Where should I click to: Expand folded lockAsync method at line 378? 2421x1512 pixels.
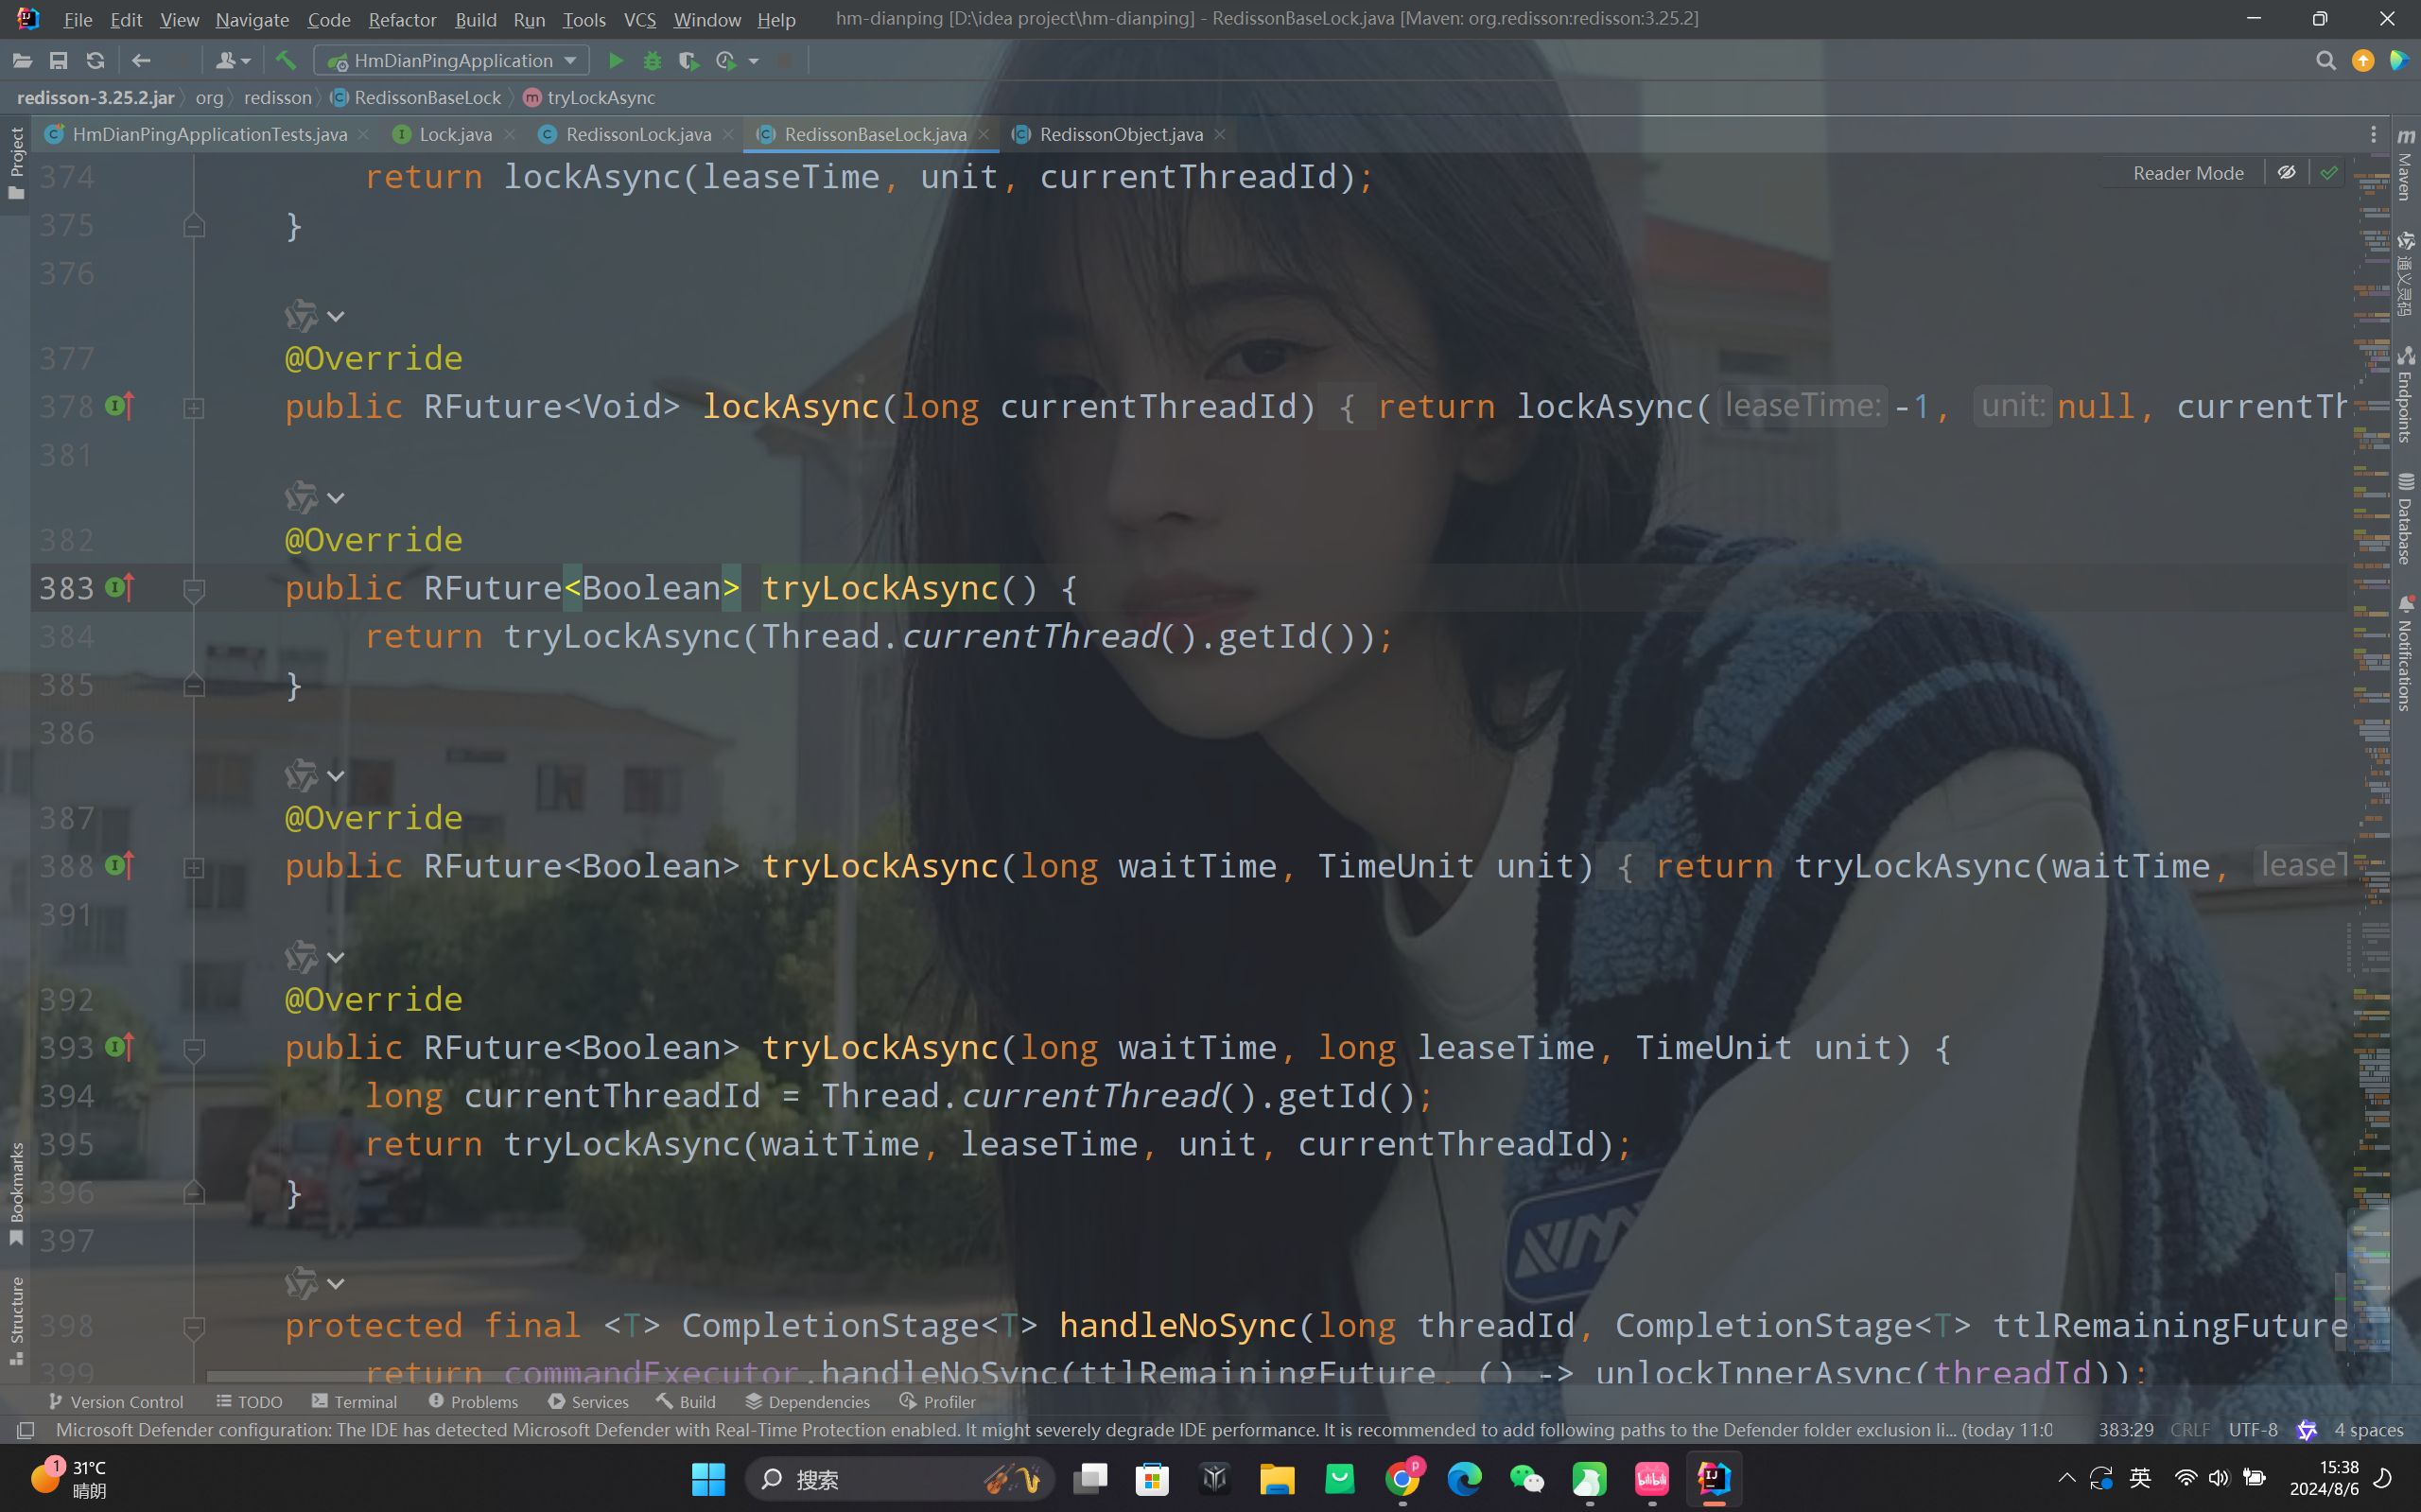(194, 408)
